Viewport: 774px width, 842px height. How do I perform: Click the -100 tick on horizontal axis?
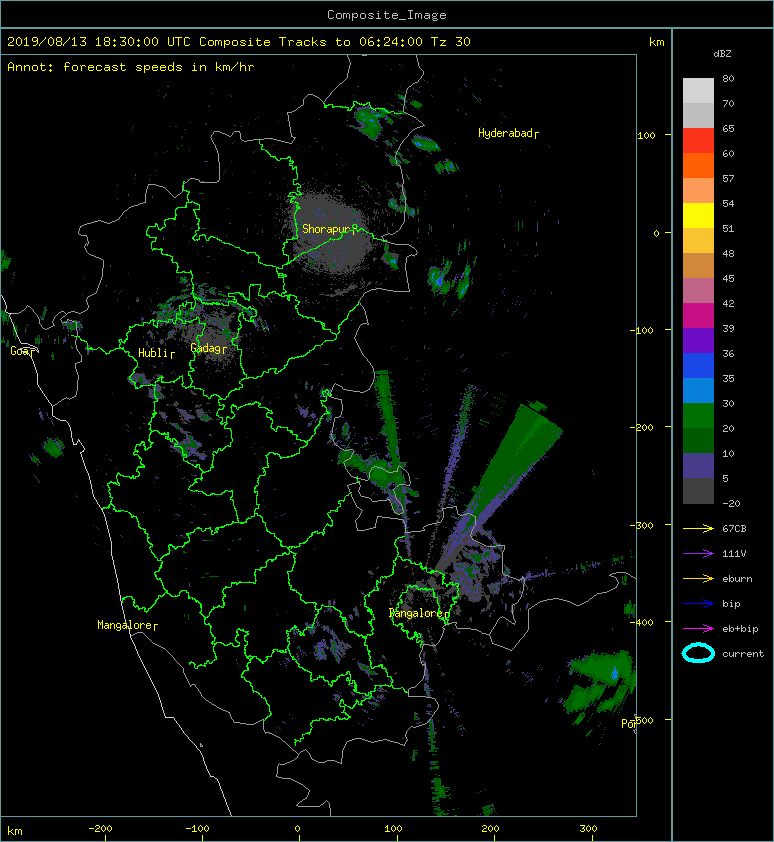point(197,829)
